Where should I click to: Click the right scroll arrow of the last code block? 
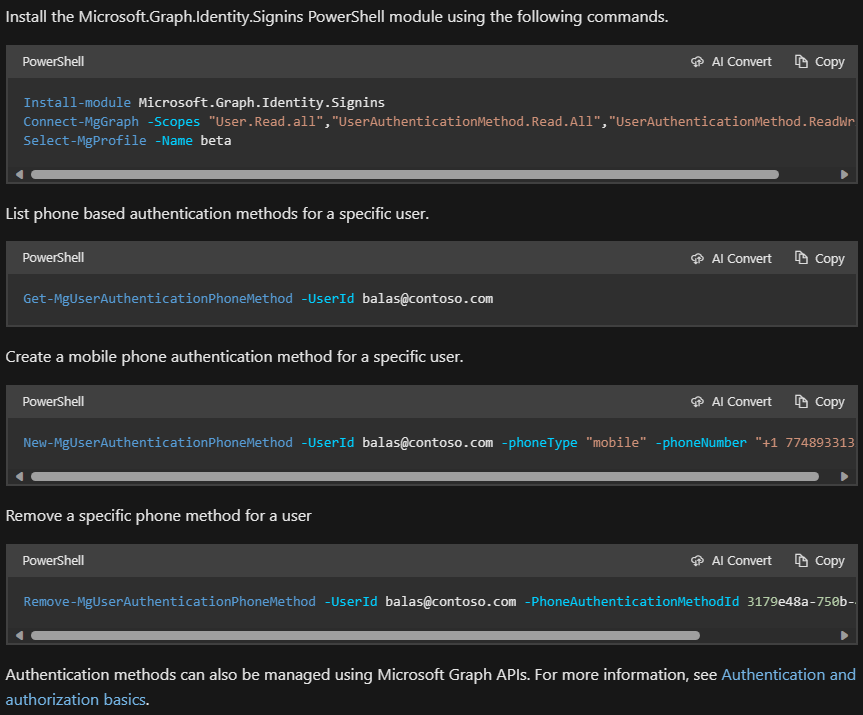click(845, 635)
